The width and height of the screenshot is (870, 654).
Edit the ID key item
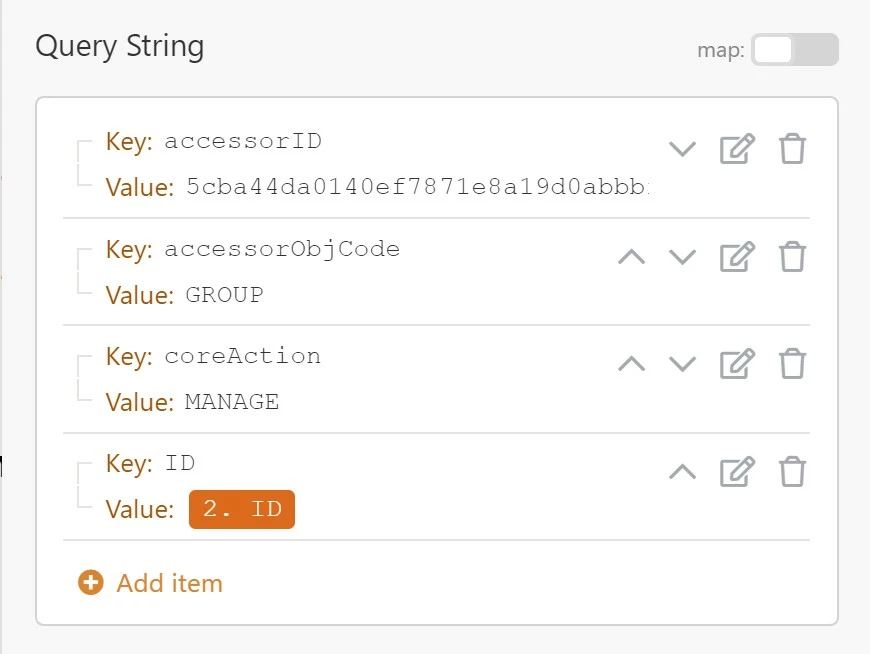click(737, 471)
